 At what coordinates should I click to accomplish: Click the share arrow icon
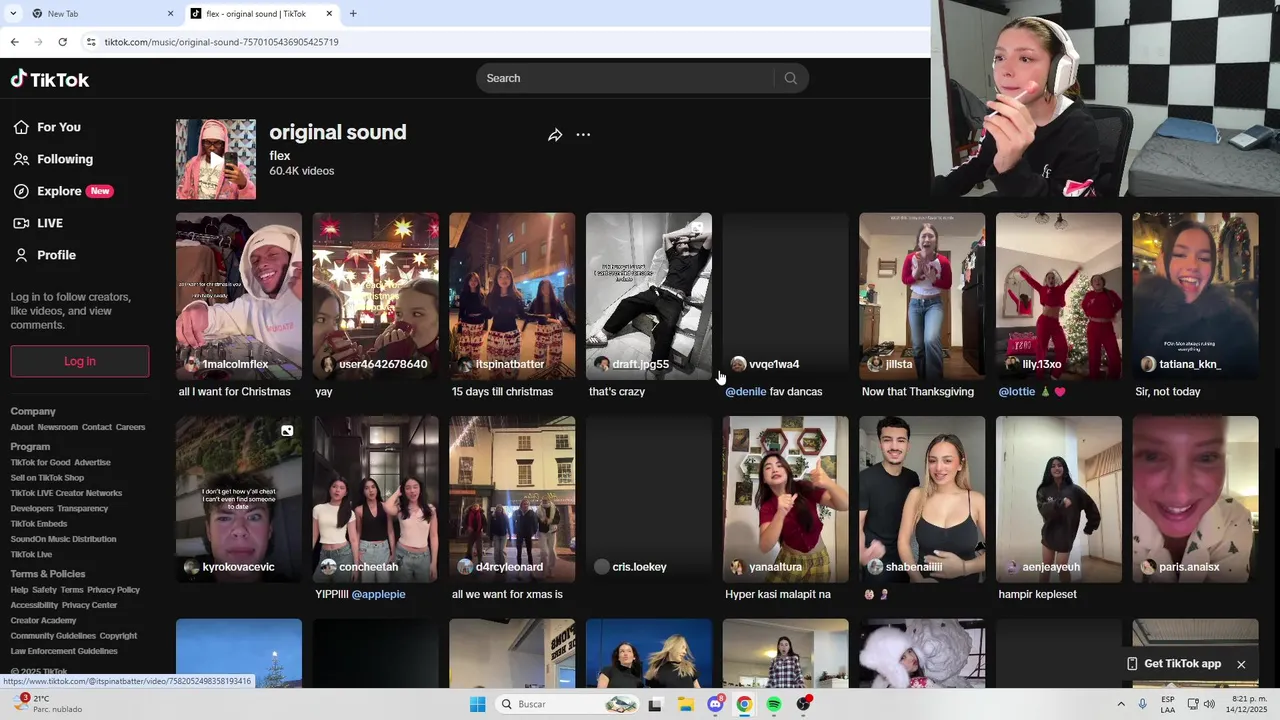click(555, 135)
